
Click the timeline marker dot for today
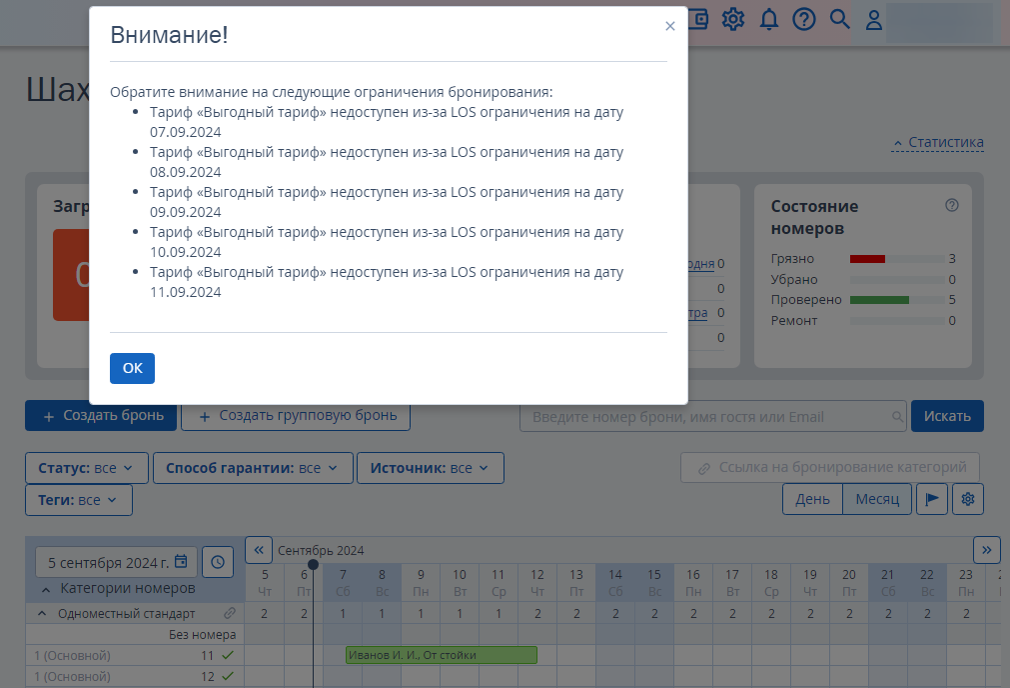coord(313,564)
